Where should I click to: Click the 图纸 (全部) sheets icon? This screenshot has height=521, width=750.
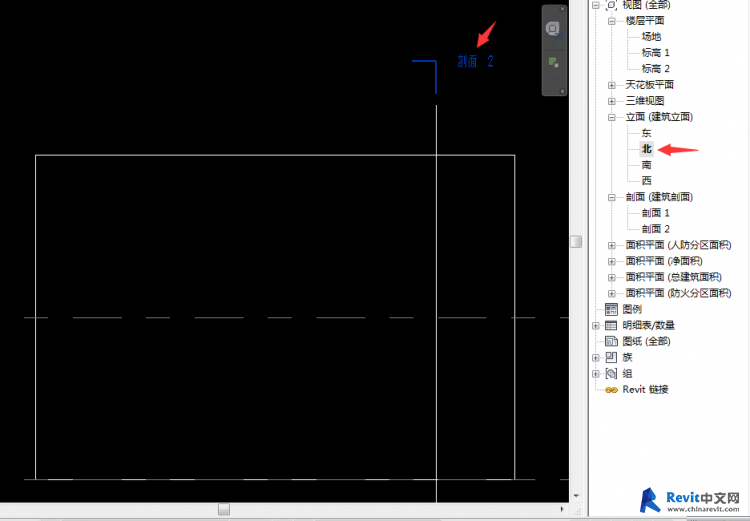tap(611, 341)
